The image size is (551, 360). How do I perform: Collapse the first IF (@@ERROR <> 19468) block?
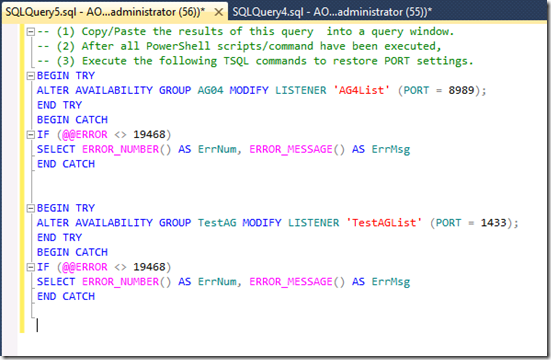[x=31, y=135]
